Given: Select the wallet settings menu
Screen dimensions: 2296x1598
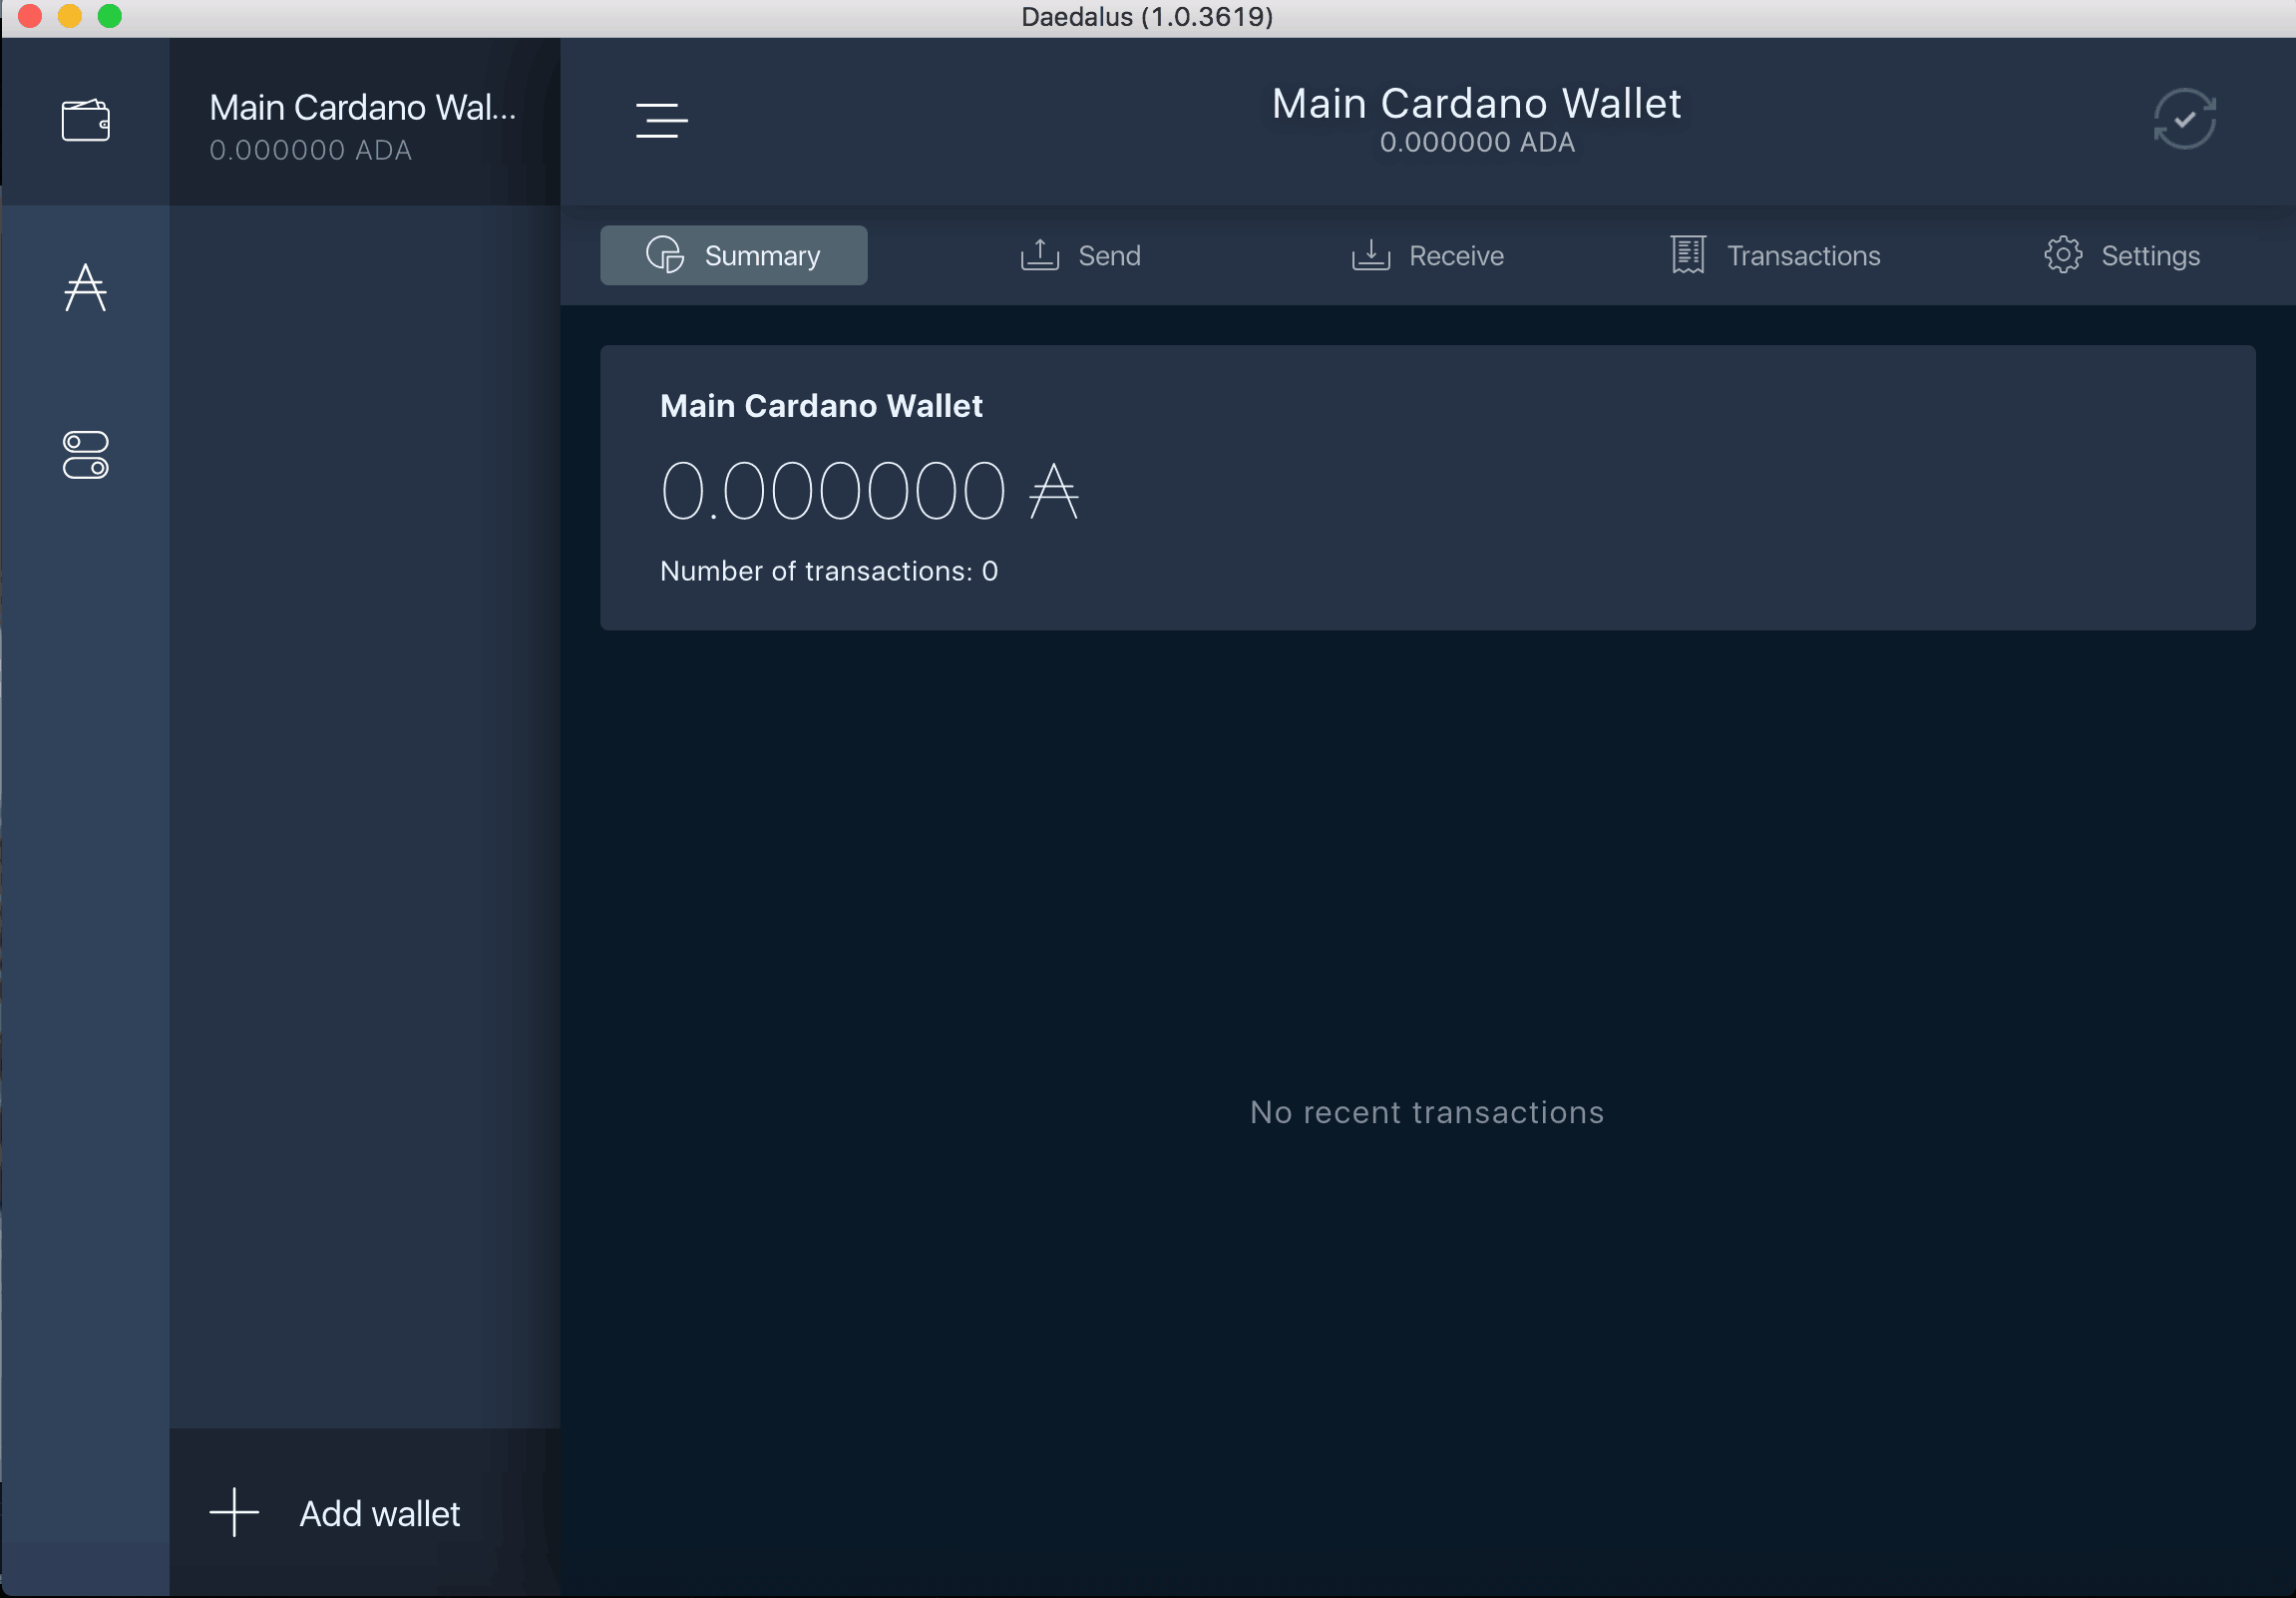Looking at the screenshot, I should [x=2121, y=254].
